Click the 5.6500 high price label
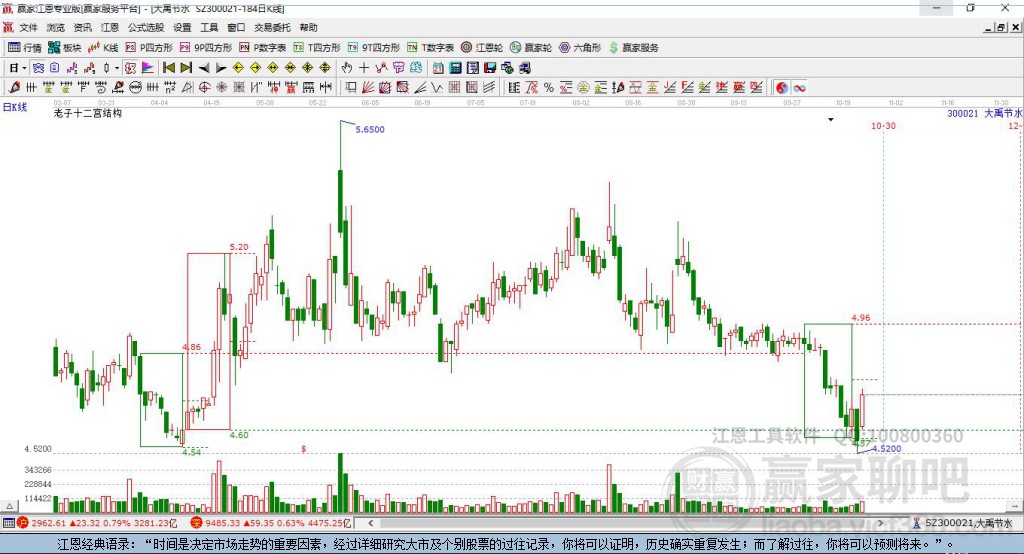The image size is (1024, 554). (x=370, y=129)
